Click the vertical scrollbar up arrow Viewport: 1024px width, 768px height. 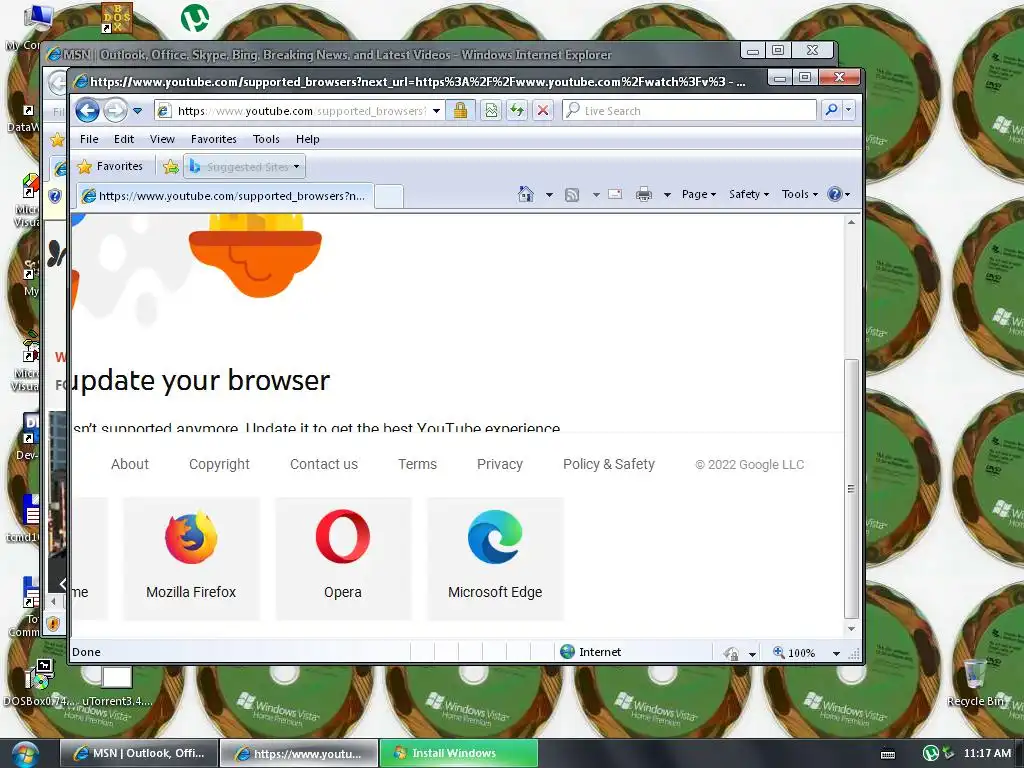pos(851,223)
